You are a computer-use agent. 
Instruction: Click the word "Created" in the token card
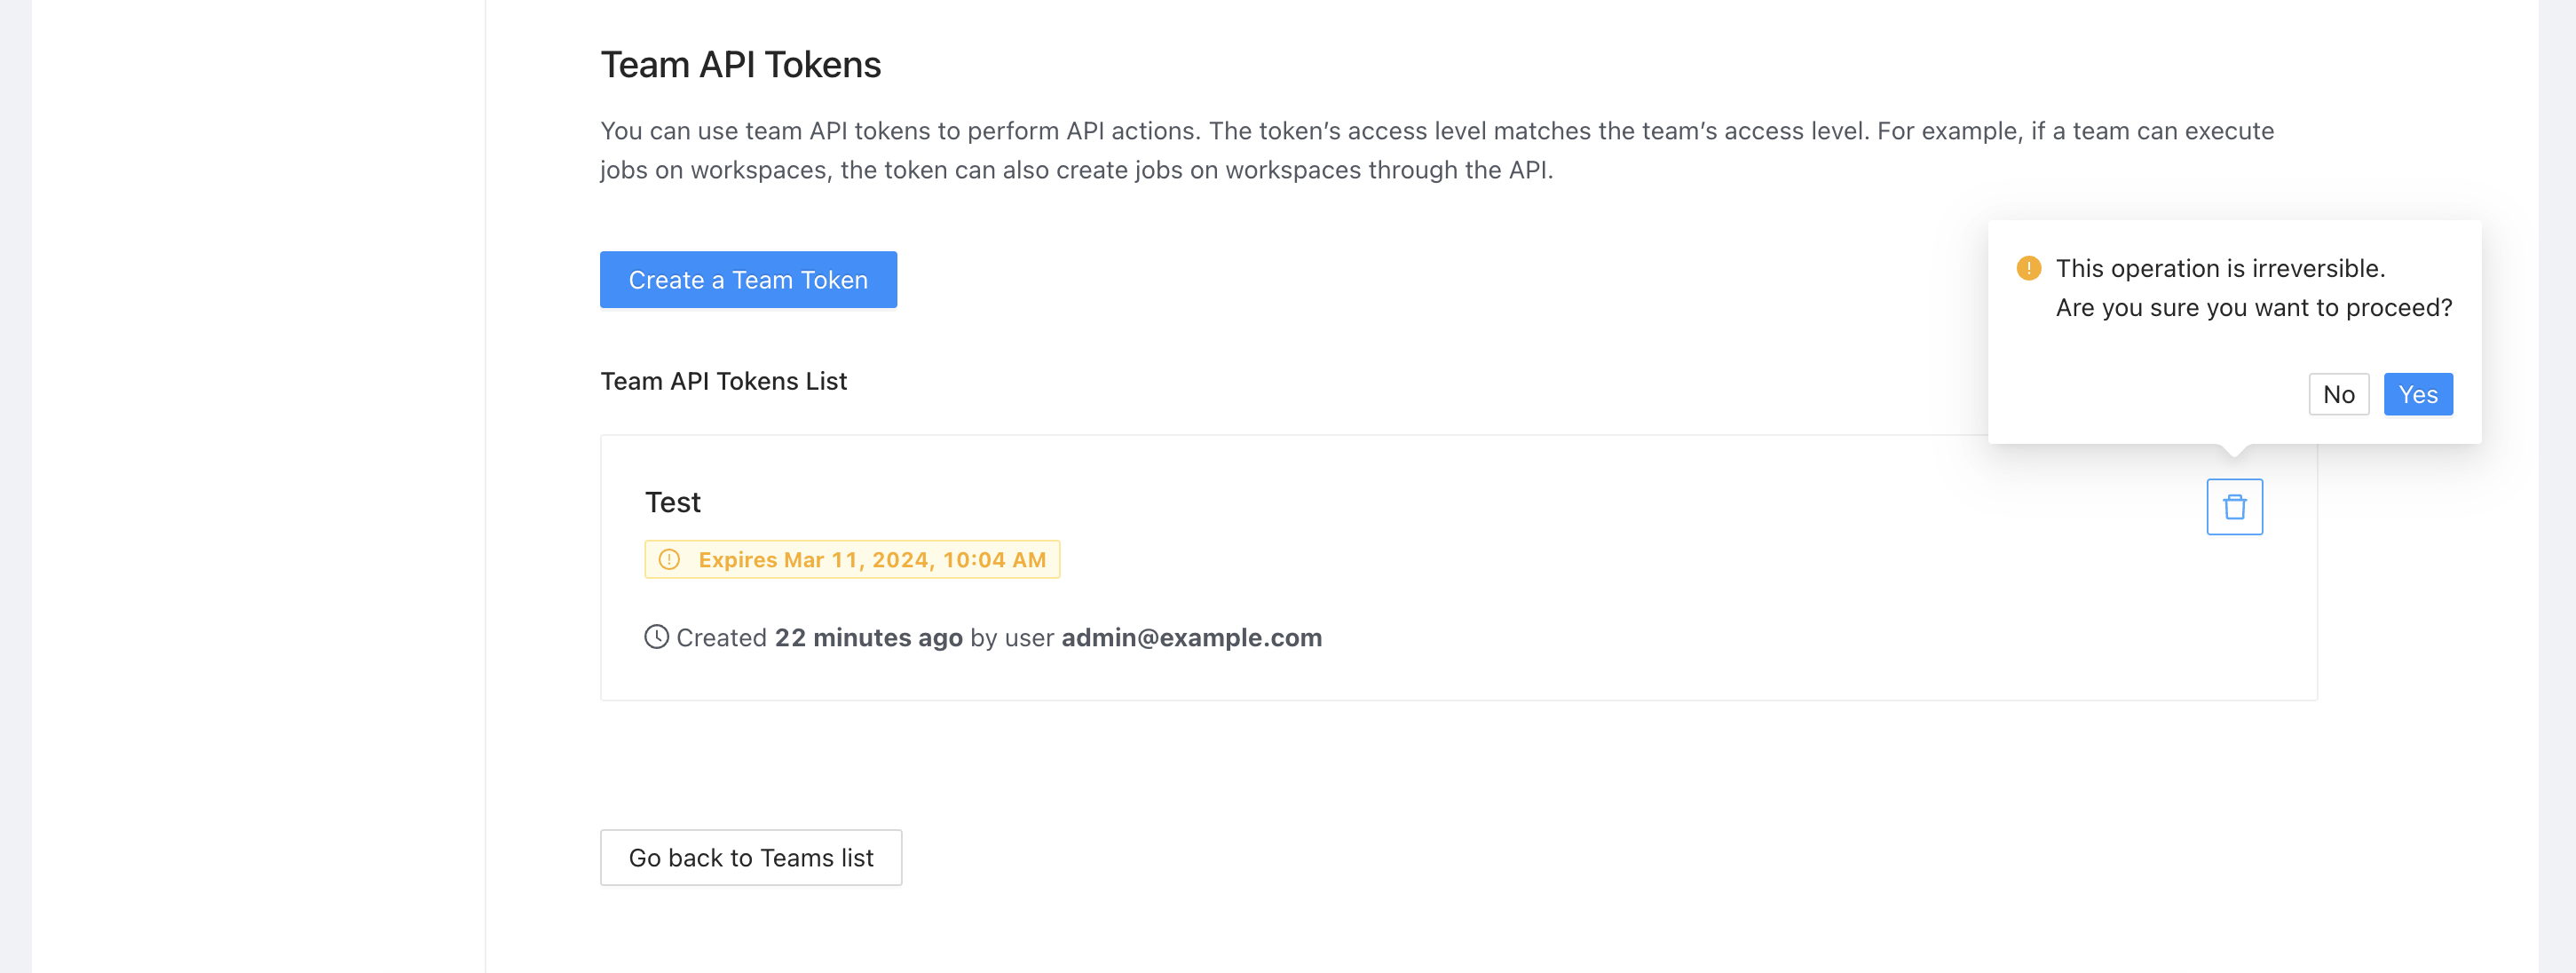(x=721, y=637)
